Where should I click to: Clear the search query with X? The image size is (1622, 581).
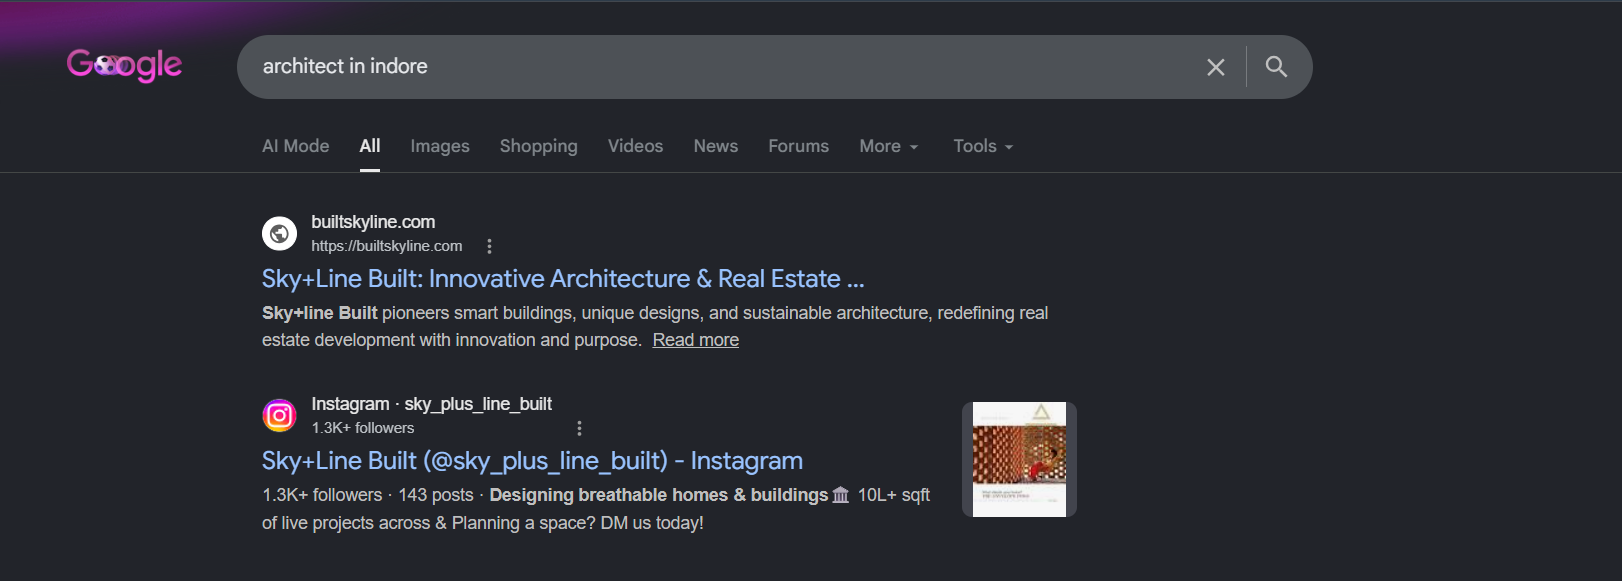click(1216, 67)
